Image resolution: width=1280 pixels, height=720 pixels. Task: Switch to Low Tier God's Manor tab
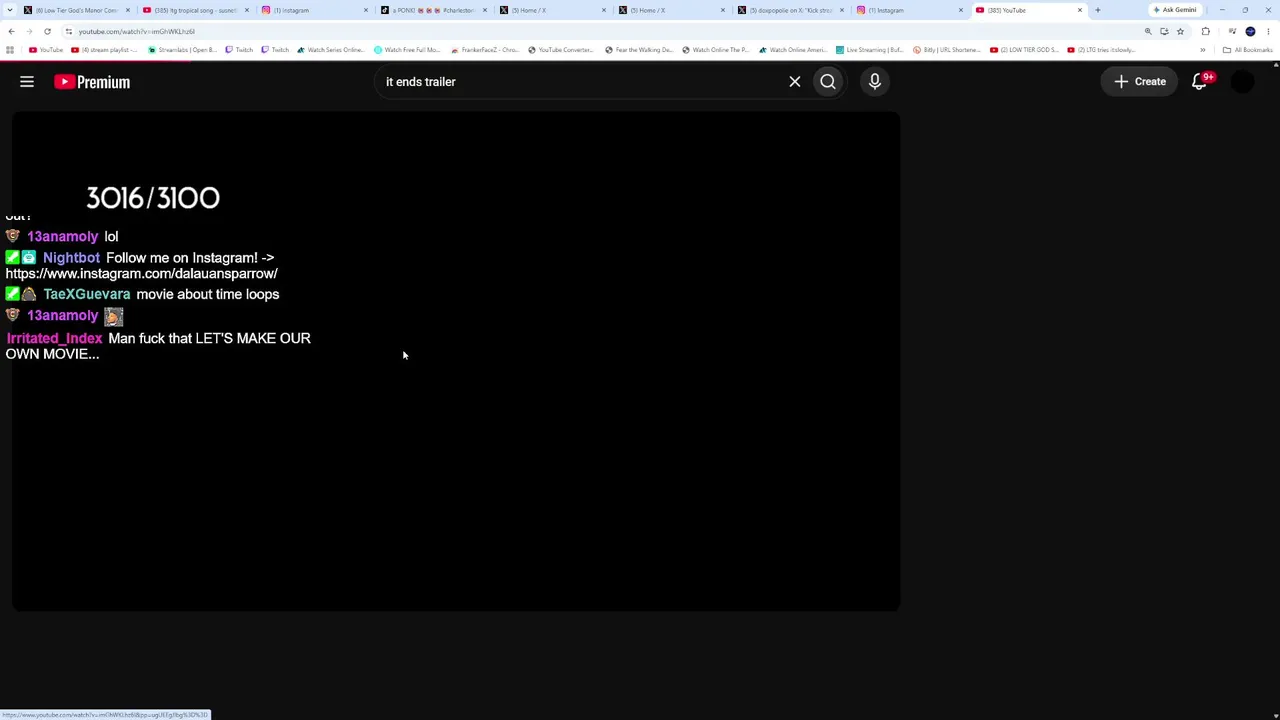point(78,10)
